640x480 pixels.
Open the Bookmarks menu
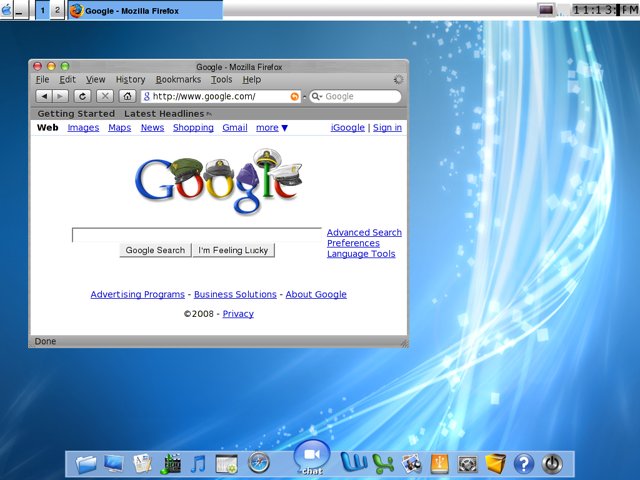[178, 80]
